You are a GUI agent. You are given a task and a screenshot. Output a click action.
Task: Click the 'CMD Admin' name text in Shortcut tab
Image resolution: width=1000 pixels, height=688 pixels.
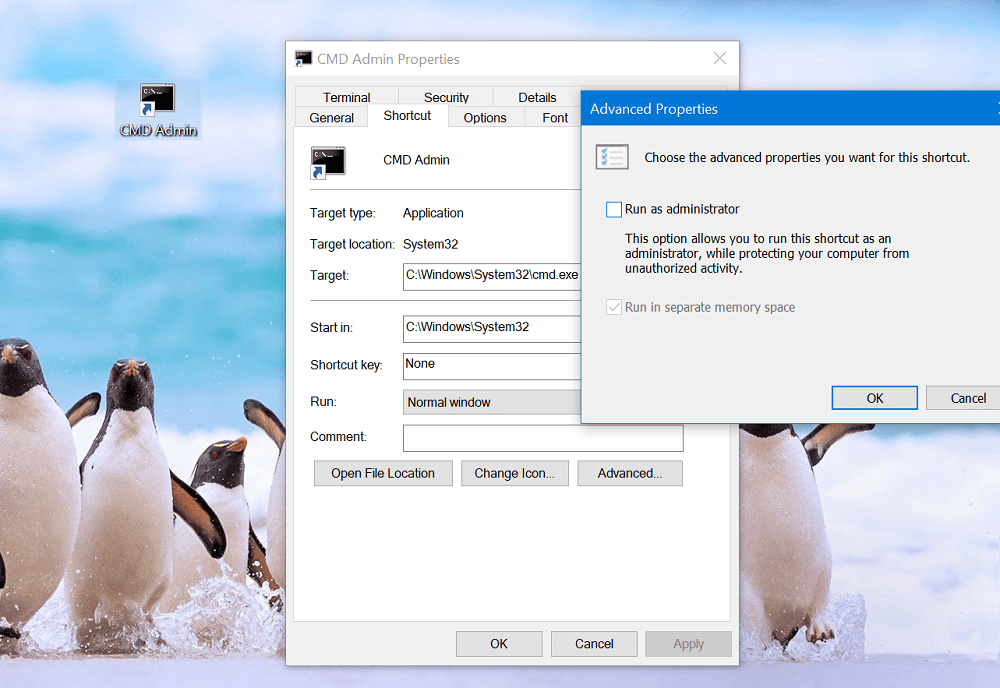click(x=416, y=160)
